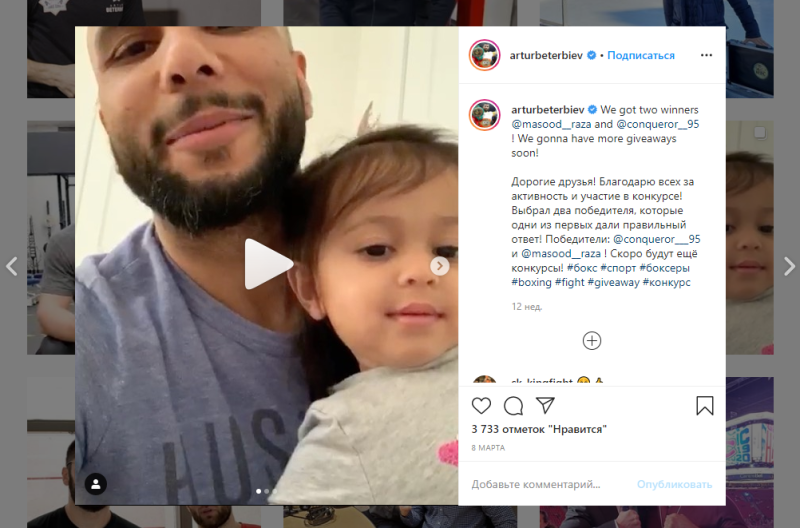
Task: Share the post with the paper plane icon
Action: click(x=545, y=406)
